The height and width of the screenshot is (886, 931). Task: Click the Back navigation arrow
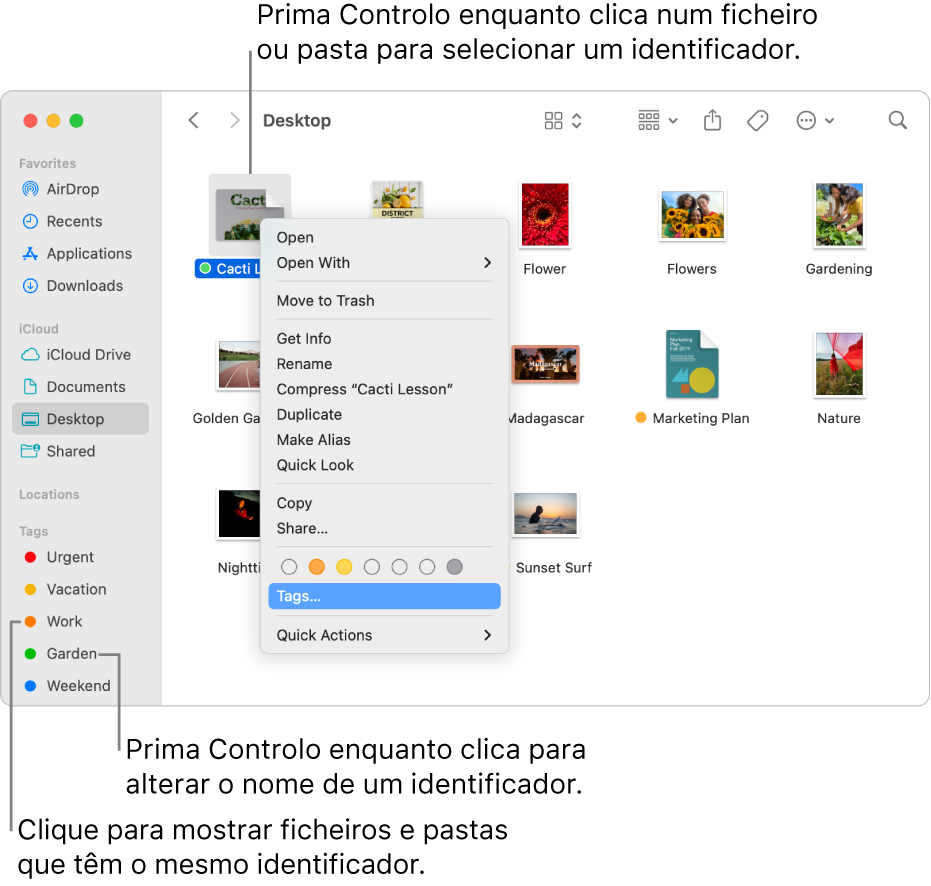(194, 121)
